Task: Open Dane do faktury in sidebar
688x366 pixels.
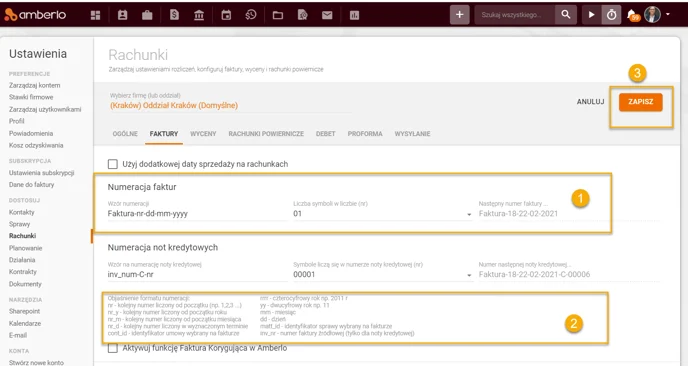Action: pyautogui.click(x=32, y=185)
